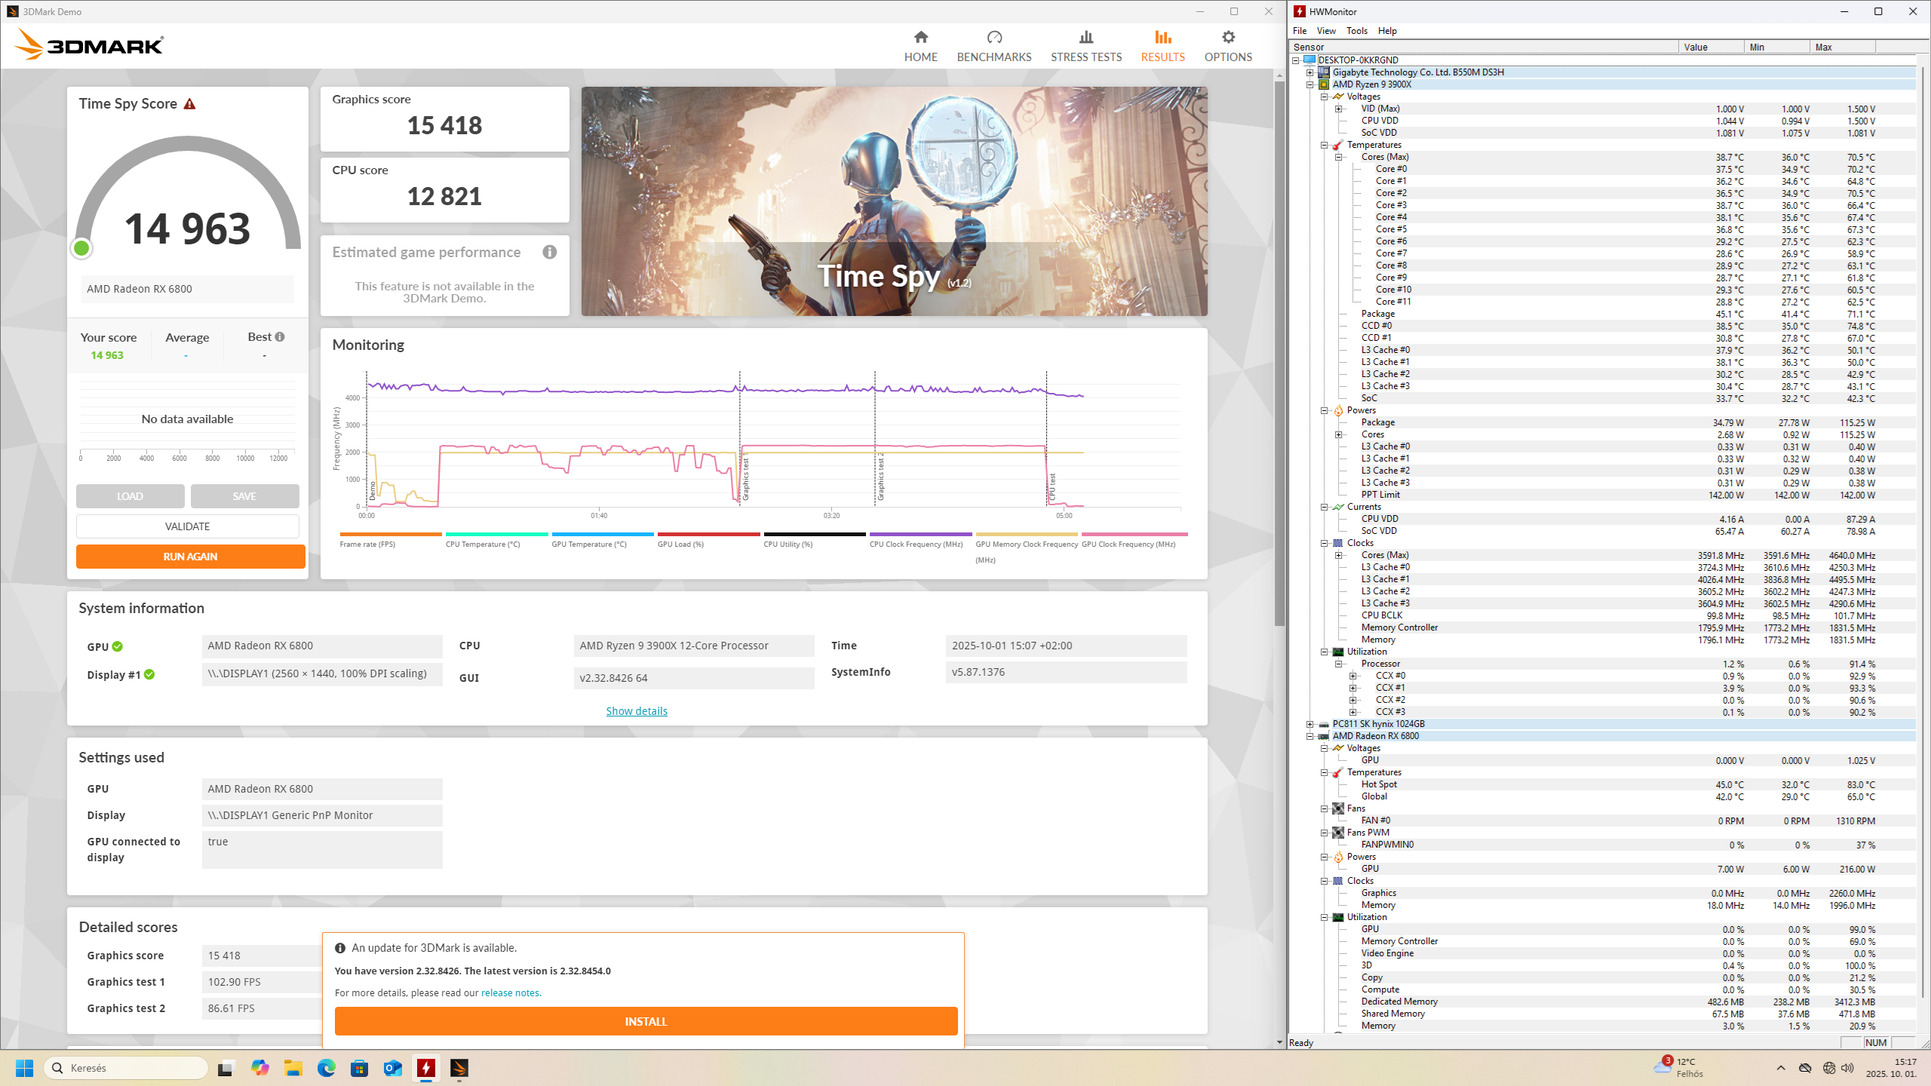Expand the PC811 SK hynix 1024GB node

1310,724
